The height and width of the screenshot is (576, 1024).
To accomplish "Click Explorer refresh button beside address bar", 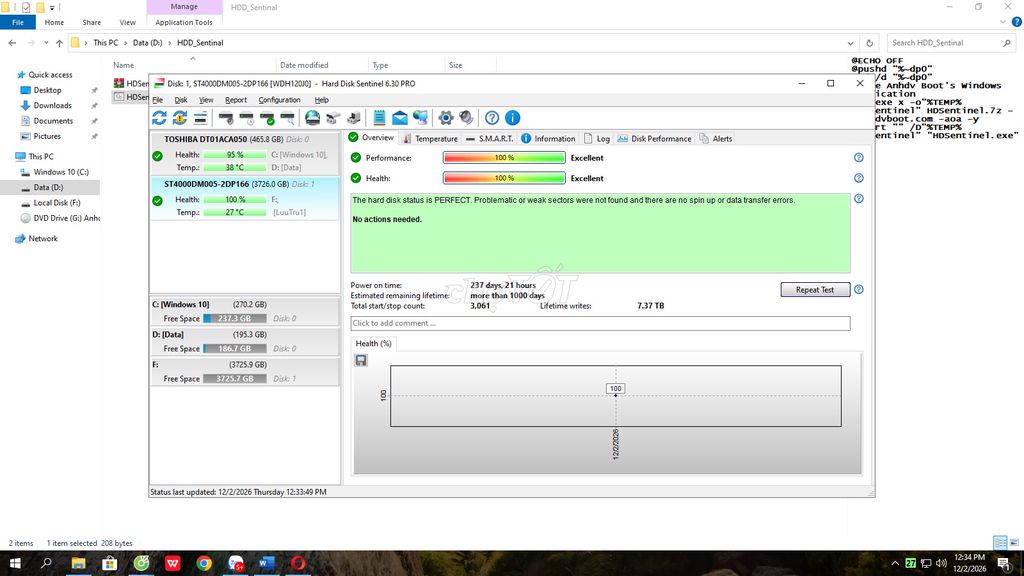I will [x=869, y=43].
